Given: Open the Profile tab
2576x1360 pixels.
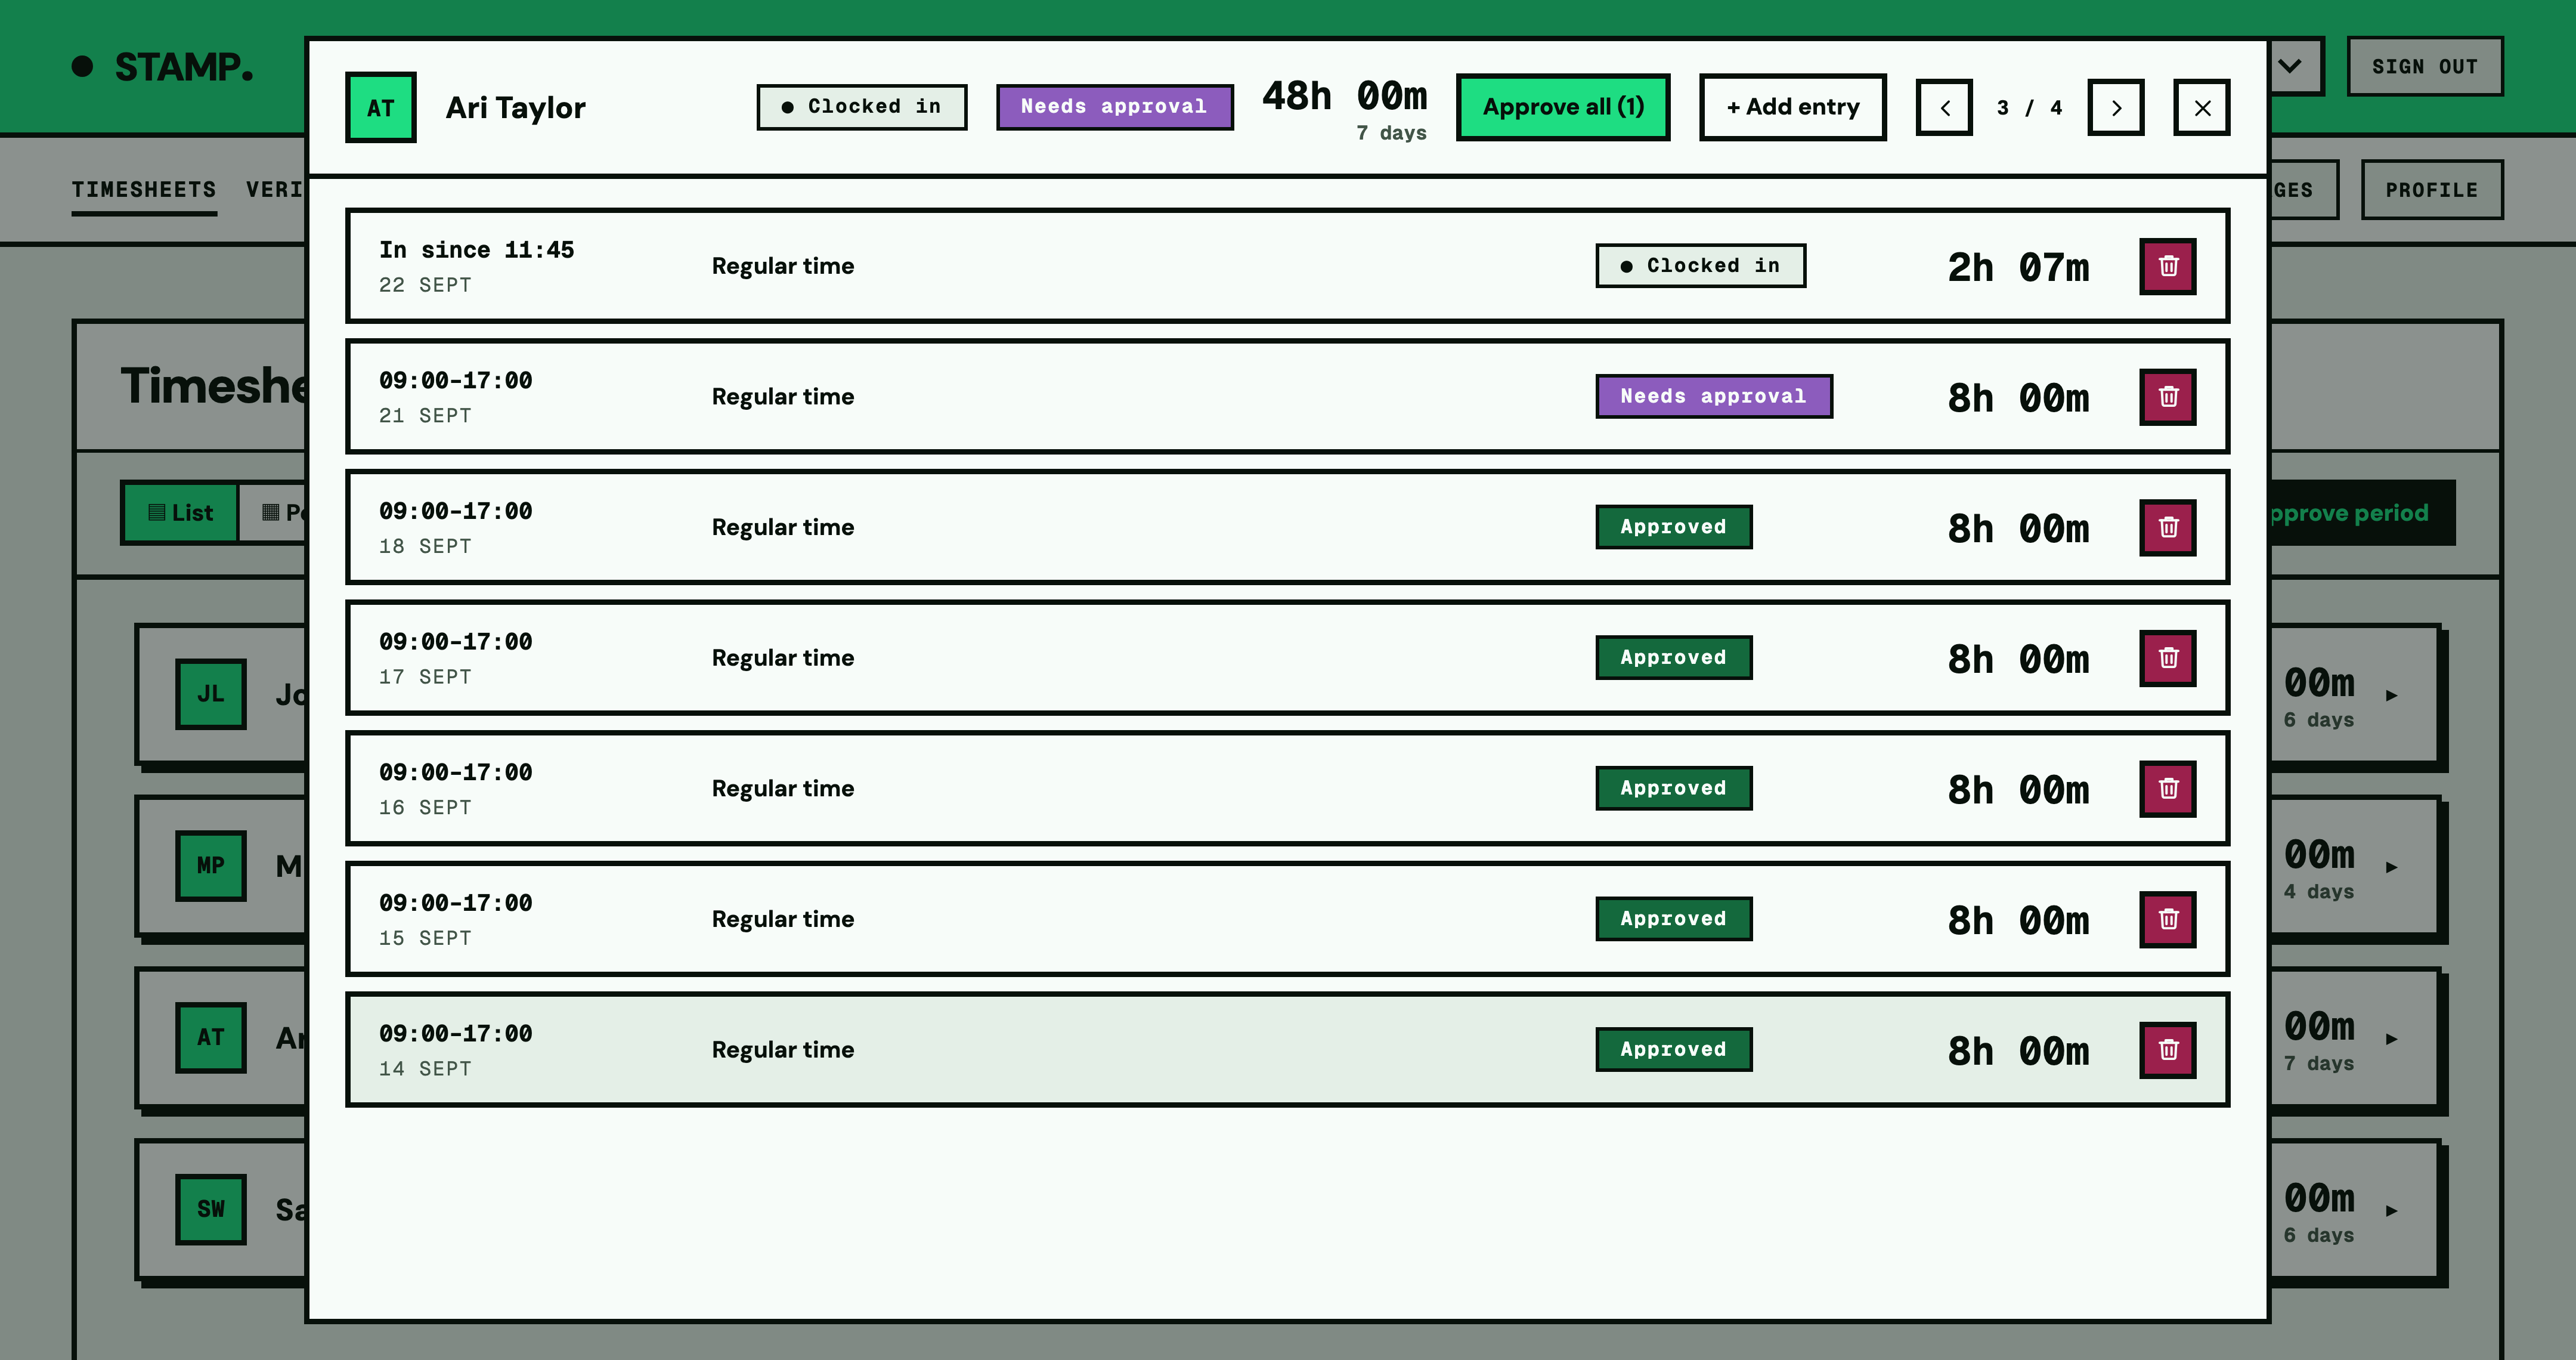Looking at the screenshot, I should tap(2432, 190).
